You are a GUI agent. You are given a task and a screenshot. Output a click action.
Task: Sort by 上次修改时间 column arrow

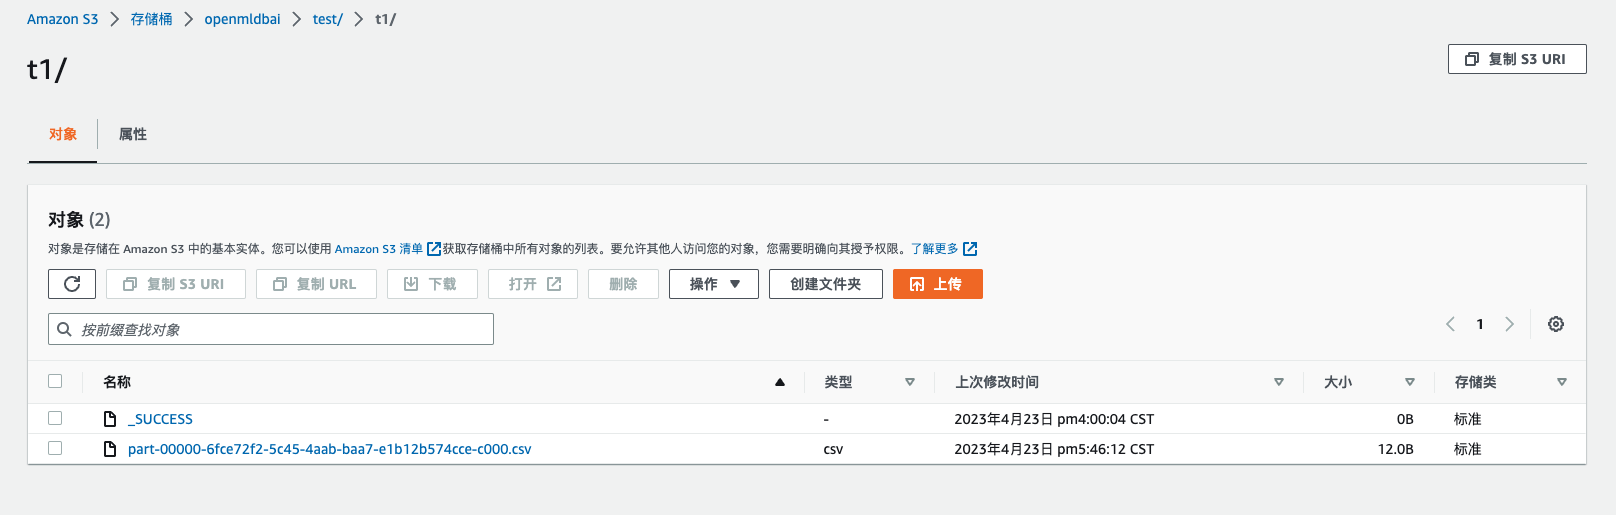click(x=1279, y=382)
